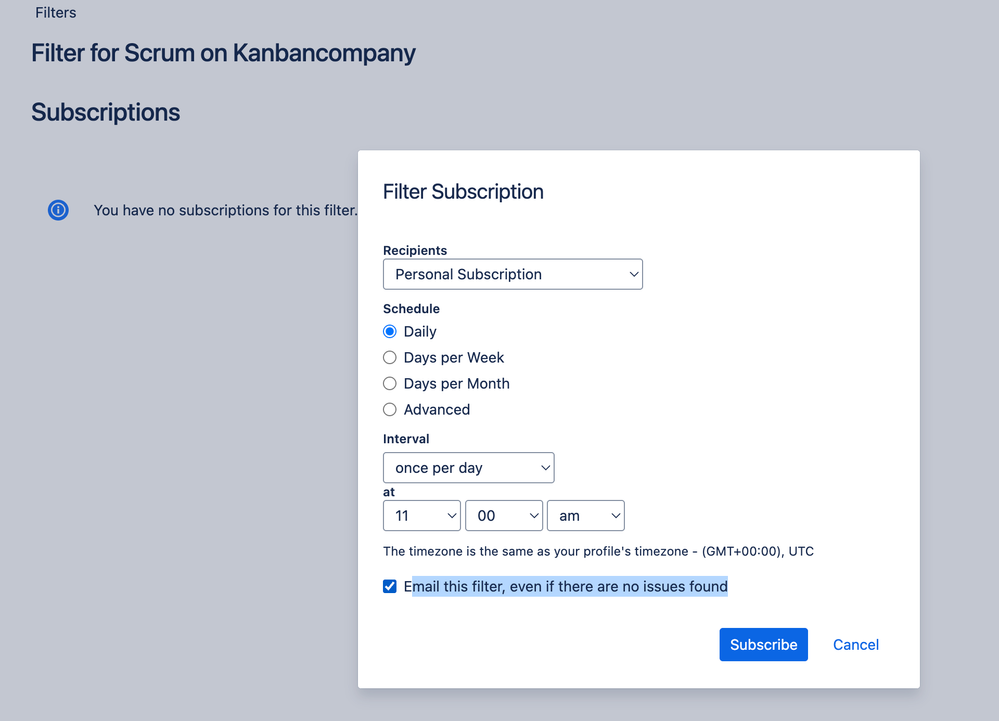Viewport: 999px width, 721px height.
Task: Select the Advanced schedule option
Action: click(390, 410)
